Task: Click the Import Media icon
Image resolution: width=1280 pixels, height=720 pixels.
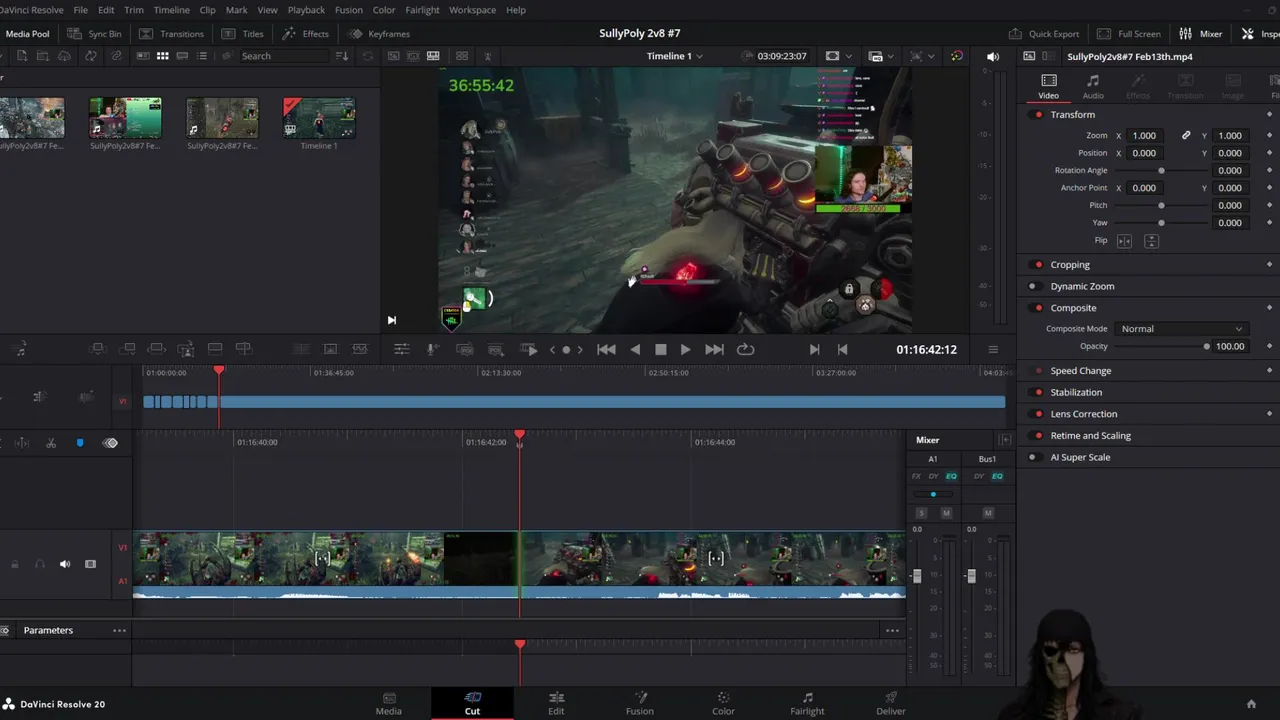Action: [22, 56]
